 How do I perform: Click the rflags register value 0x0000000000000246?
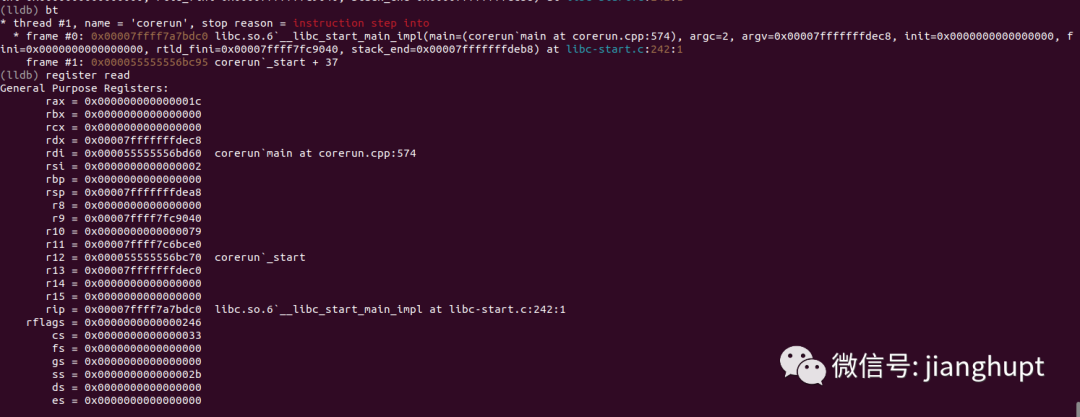[x=143, y=323]
